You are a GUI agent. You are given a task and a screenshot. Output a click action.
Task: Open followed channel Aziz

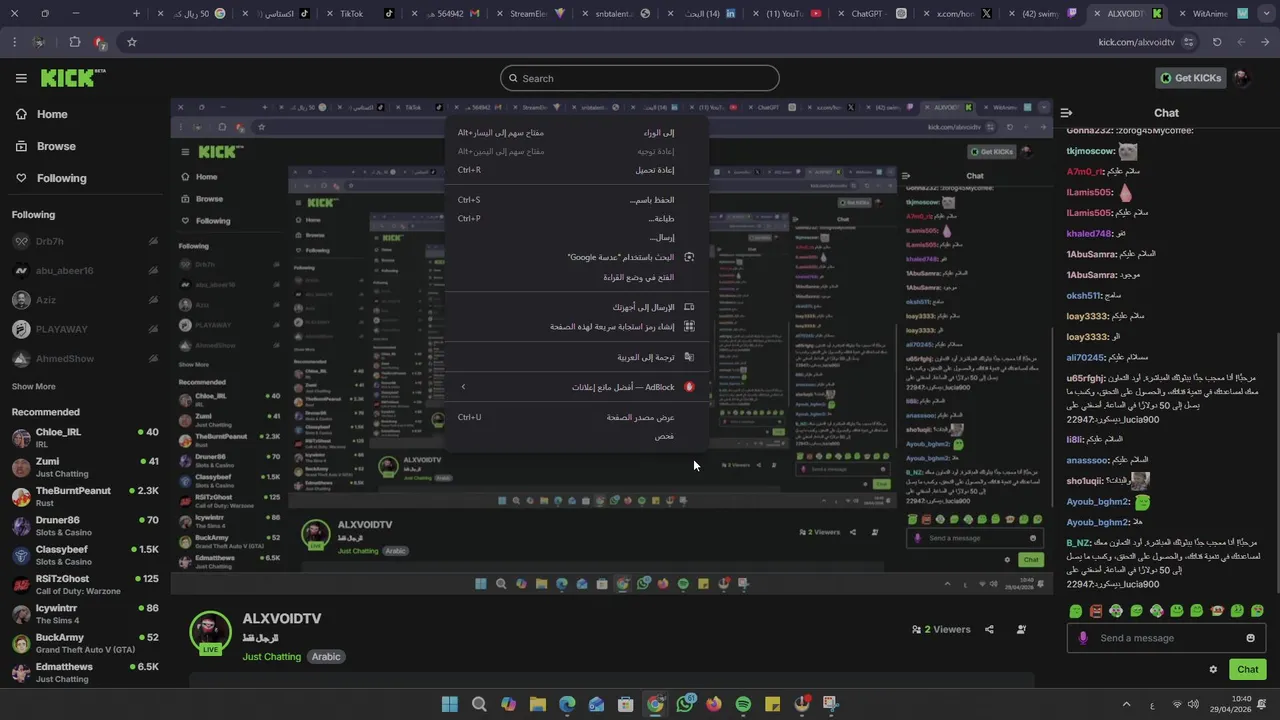pos(85,300)
